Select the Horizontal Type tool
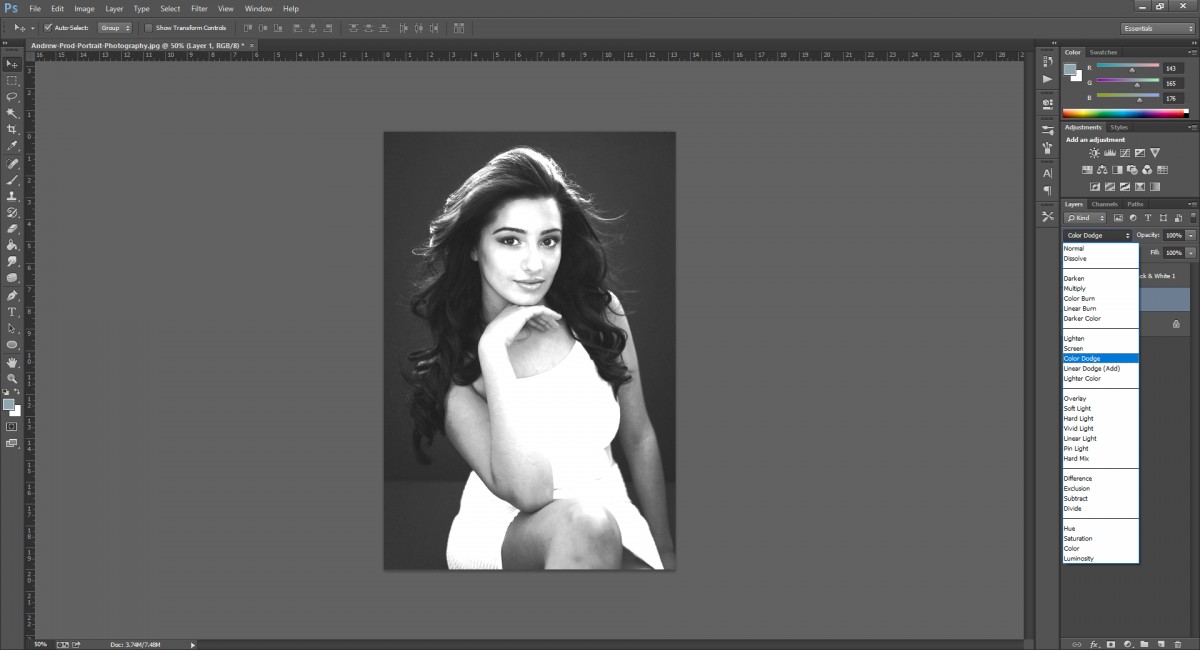The width and height of the screenshot is (1200, 650). pos(12,312)
